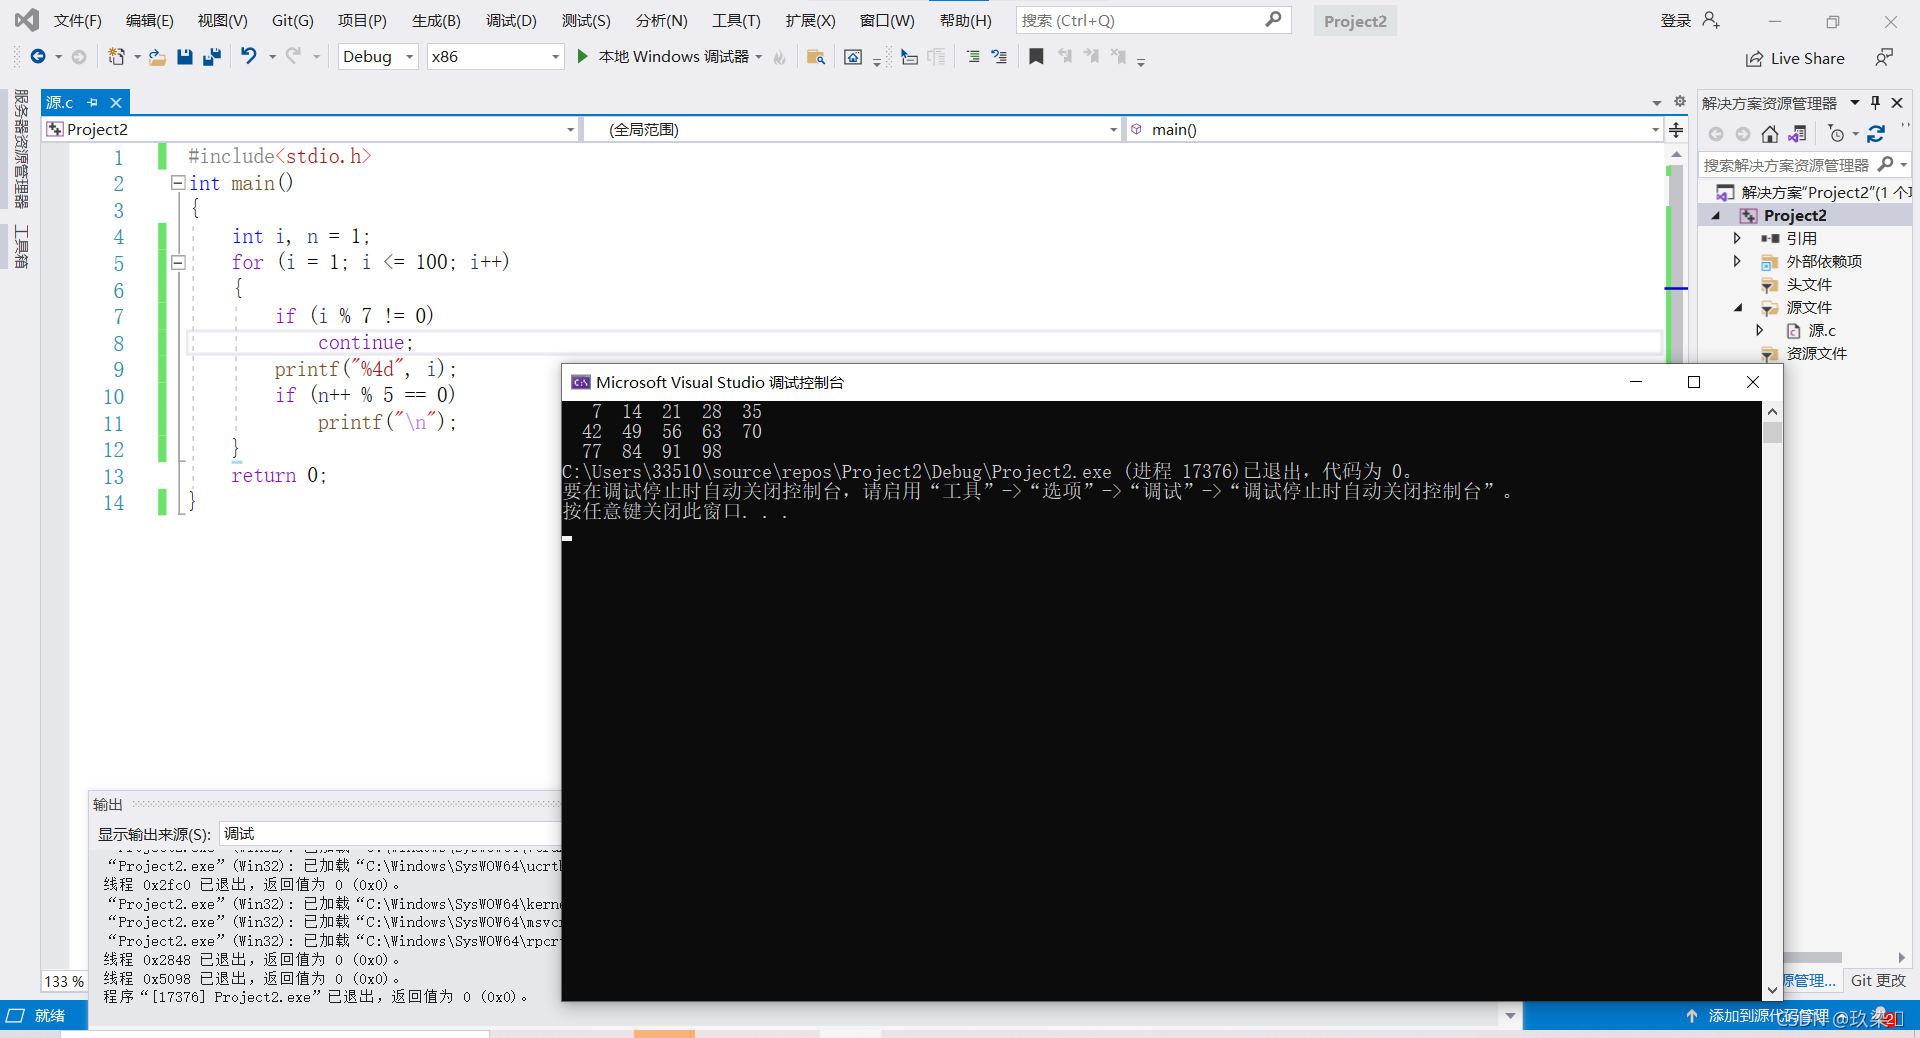Expand the 引用 node
1920x1038 pixels.
tap(1737, 238)
